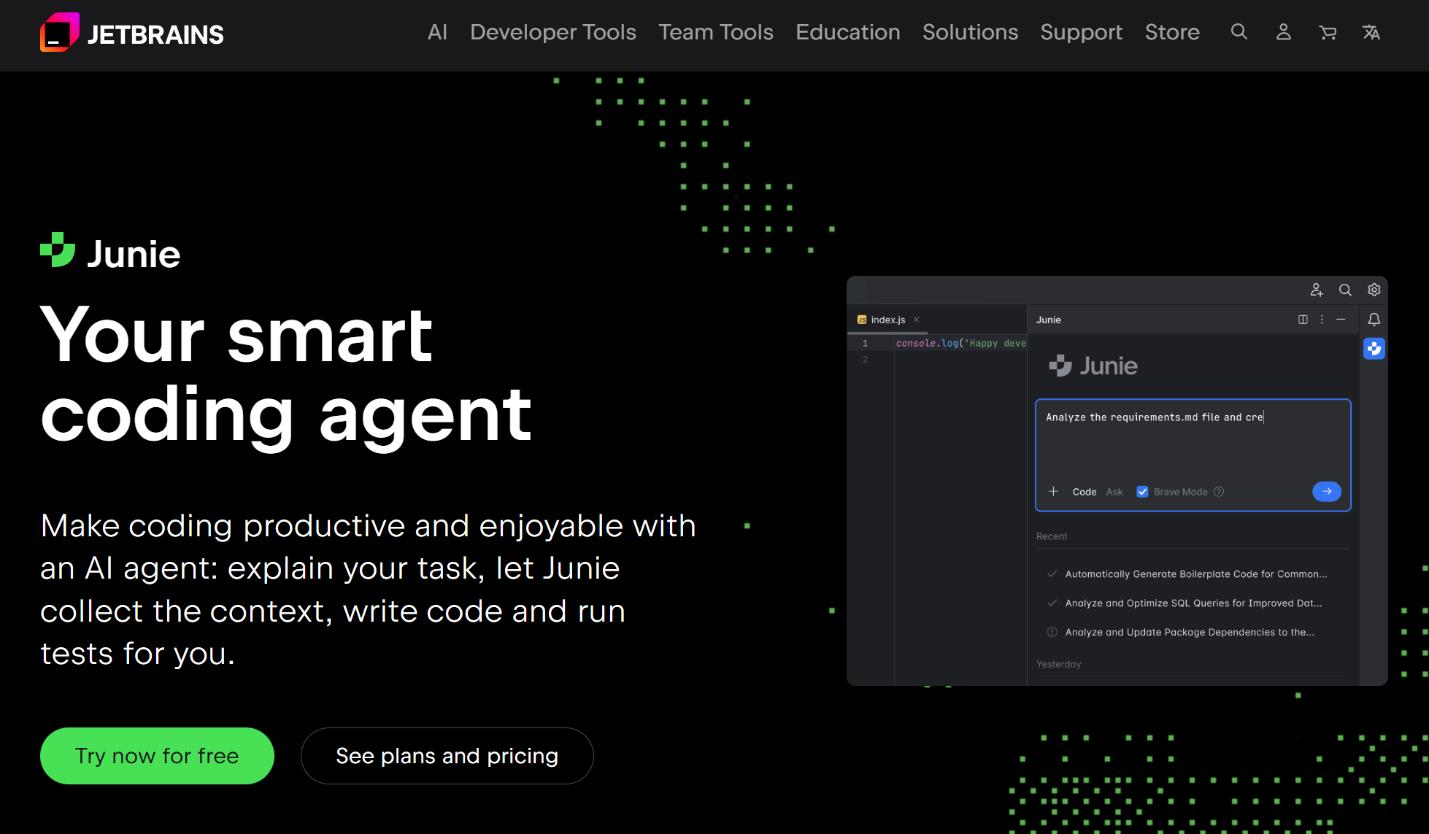Select Code mode in Junie panel
The height and width of the screenshot is (834, 1429).
tap(1084, 492)
